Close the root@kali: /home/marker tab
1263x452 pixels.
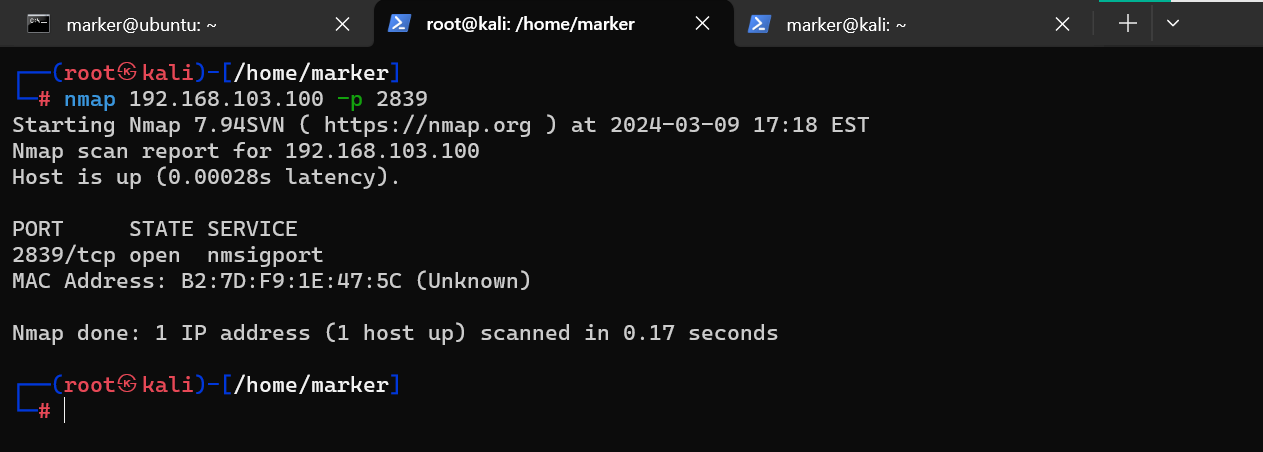coord(702,24)
